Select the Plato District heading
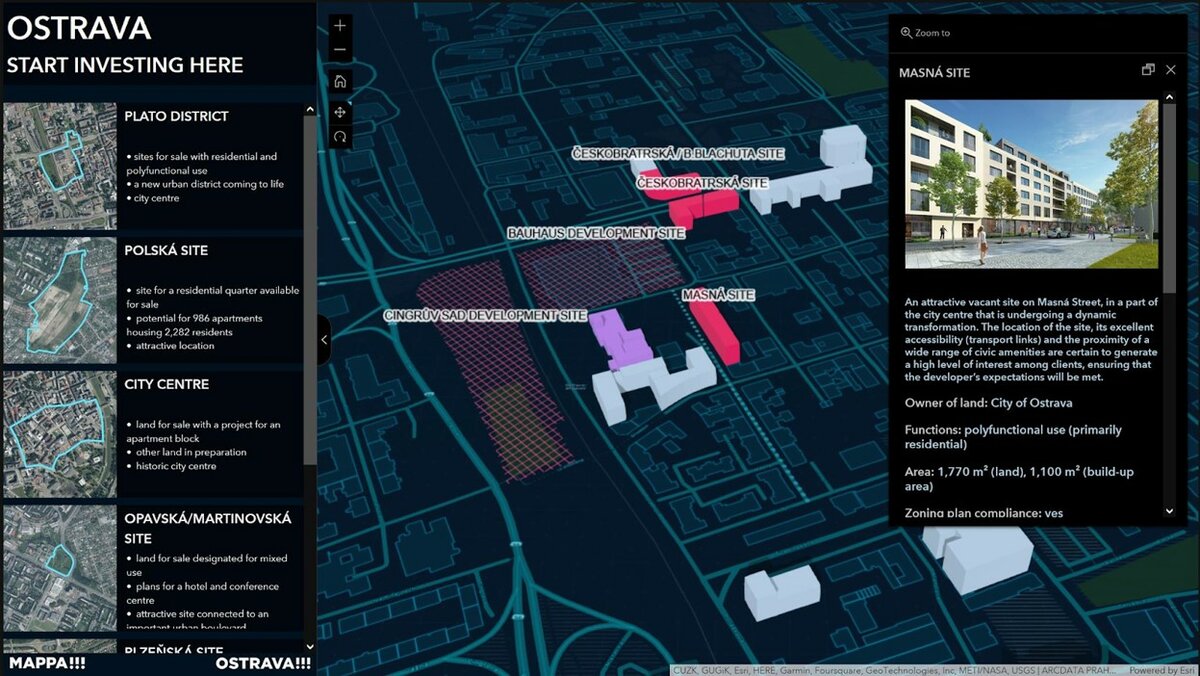 pyautogui.click(x=176, y=116)
